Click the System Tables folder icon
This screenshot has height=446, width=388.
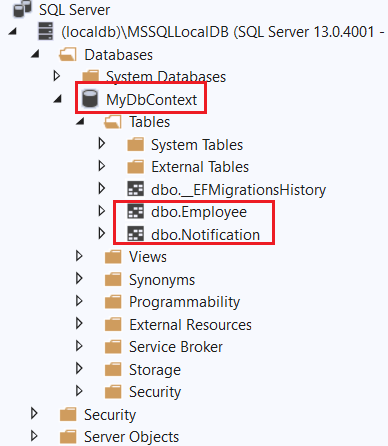pyautogui.click(x=136, y=145)
